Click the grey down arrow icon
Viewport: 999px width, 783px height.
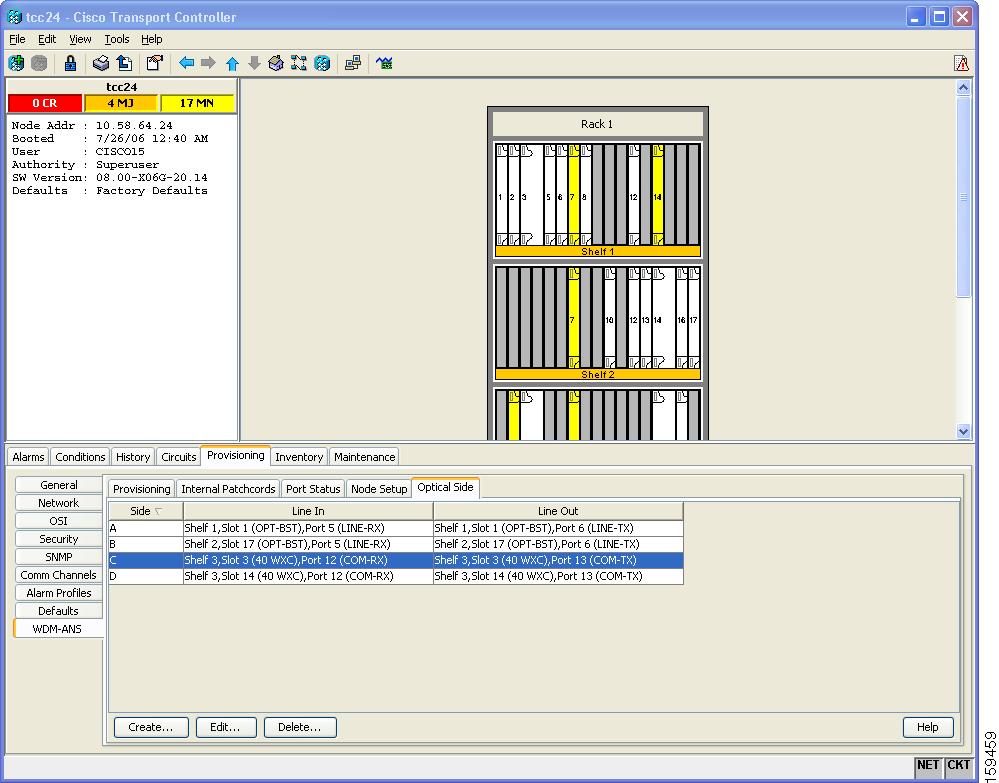tap(254, 63)
